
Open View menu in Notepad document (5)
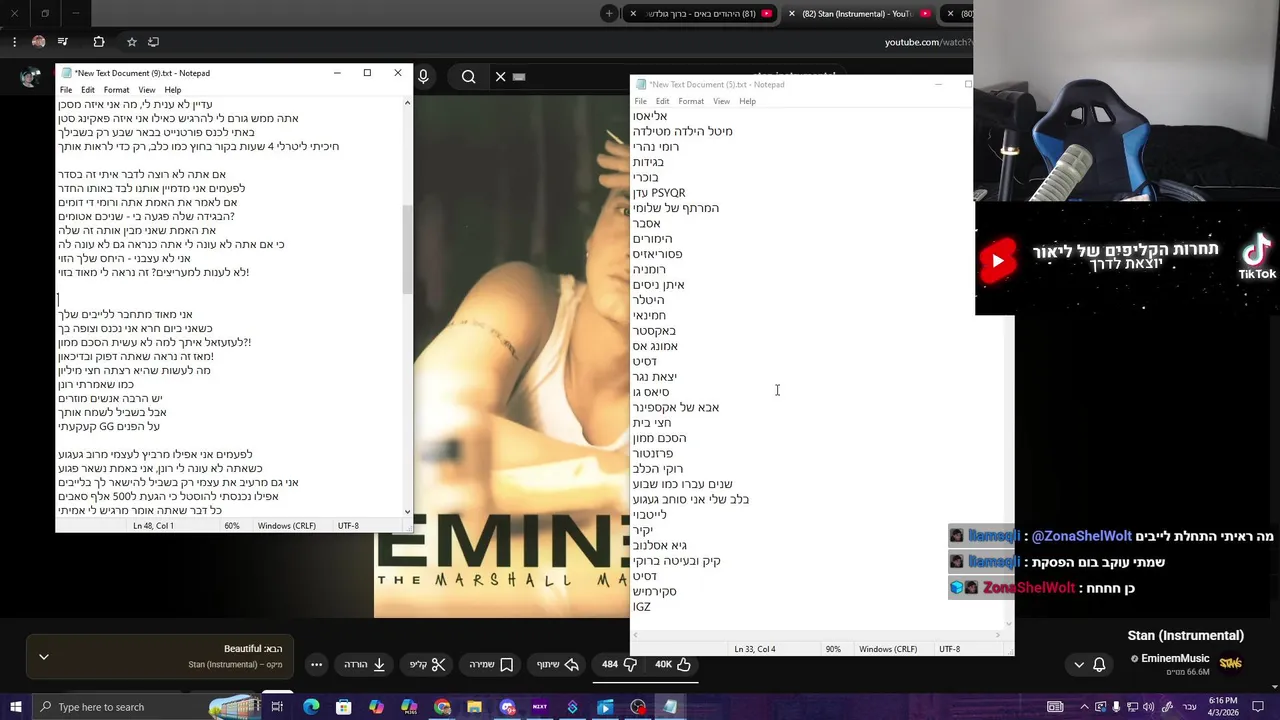tap(722, 101)
